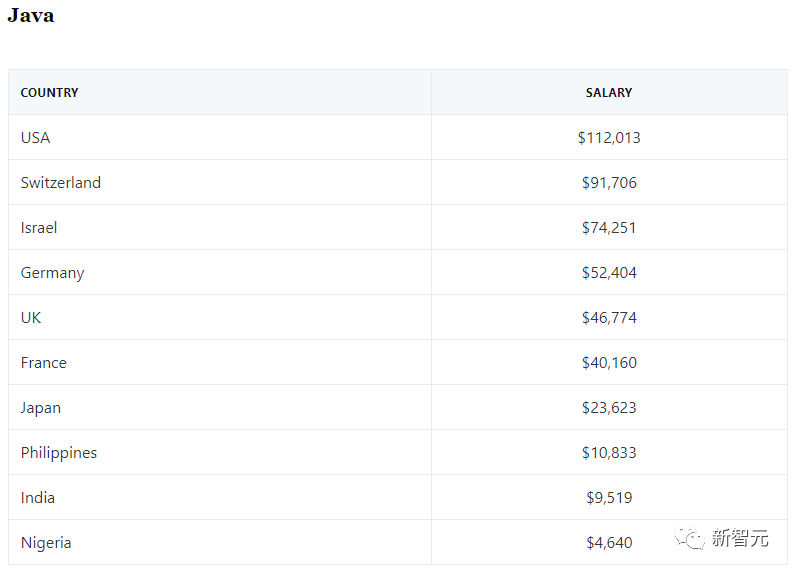Viewport: 794px width, 572px height.
Task: Select the $112,013 salary value
Action: tap(609, 138)
